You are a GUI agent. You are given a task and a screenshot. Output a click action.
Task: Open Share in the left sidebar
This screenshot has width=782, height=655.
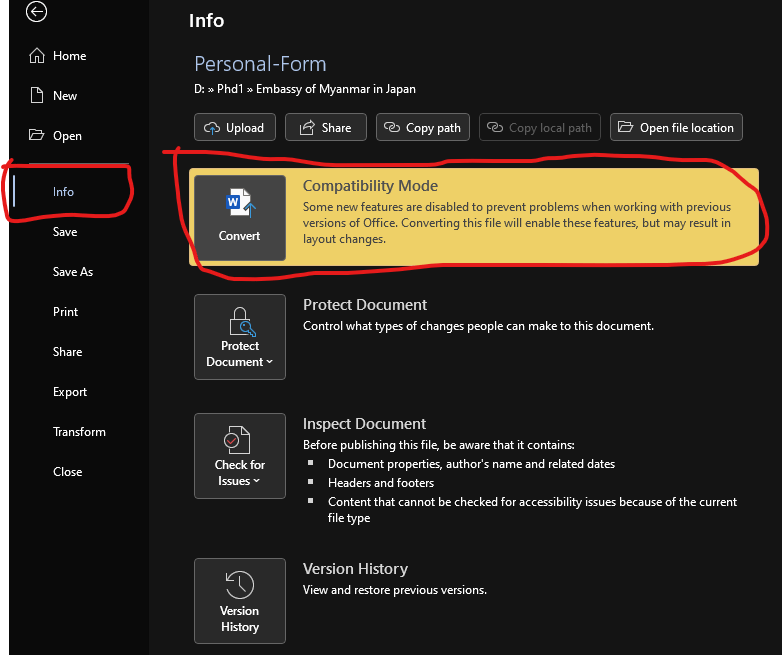[x=67, y=352]
